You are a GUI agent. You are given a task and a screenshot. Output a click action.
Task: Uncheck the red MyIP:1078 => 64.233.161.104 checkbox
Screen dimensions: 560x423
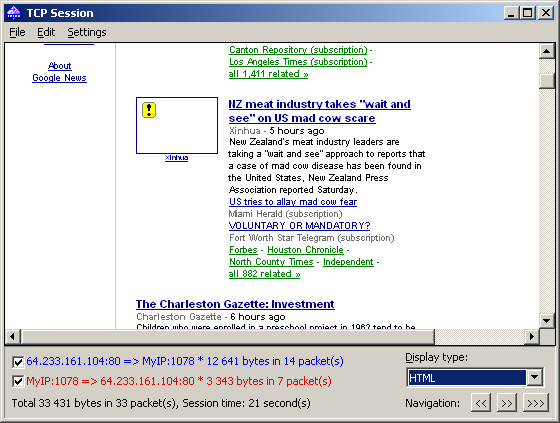[18, 381]
